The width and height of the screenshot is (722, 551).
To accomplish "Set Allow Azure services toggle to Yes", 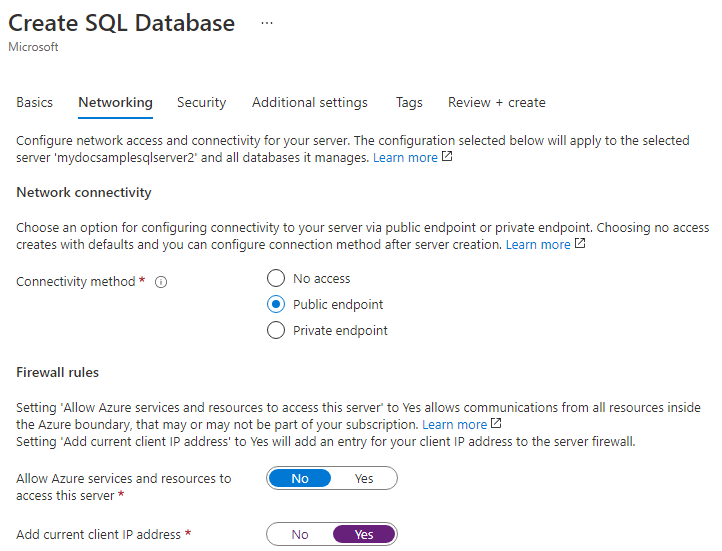I will (364, 479).
